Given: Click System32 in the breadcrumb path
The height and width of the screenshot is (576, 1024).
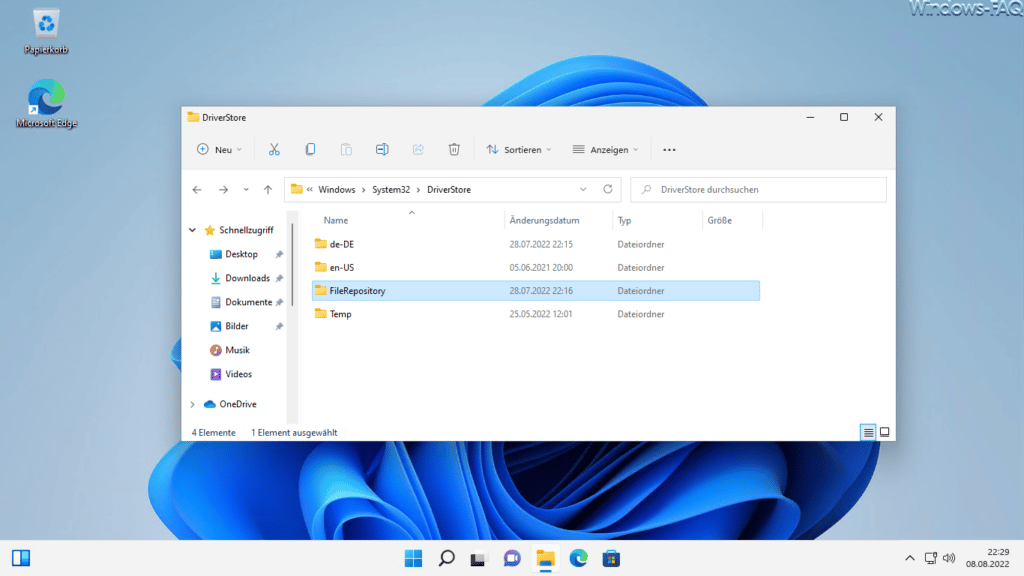Looking at the screenshot, I should coord(391,189).
